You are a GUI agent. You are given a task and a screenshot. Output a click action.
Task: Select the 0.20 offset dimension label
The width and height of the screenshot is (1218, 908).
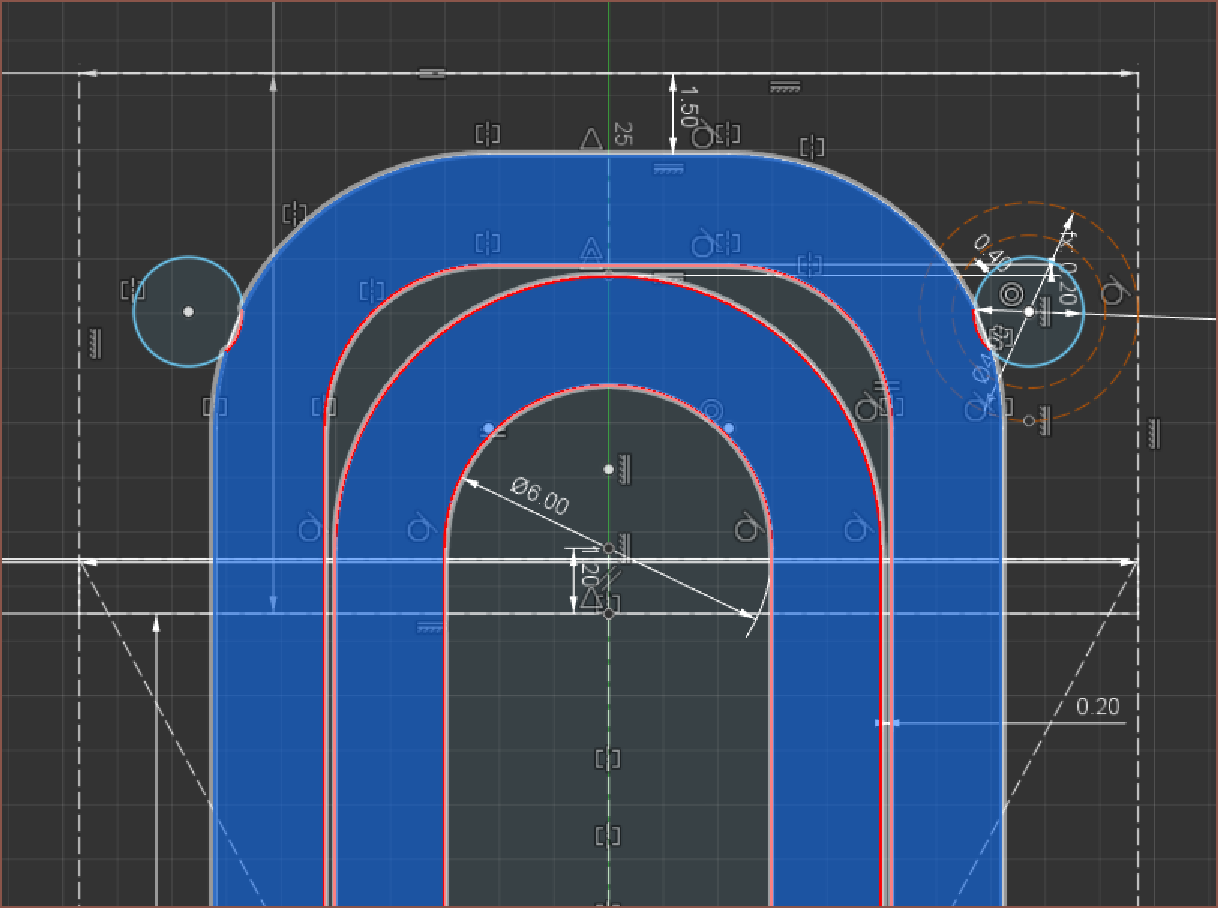(1097, 707)
